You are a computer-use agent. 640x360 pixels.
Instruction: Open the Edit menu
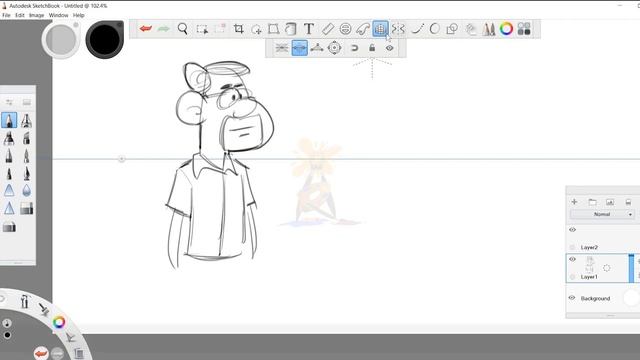pyautogui.click(x=20, y=15)
